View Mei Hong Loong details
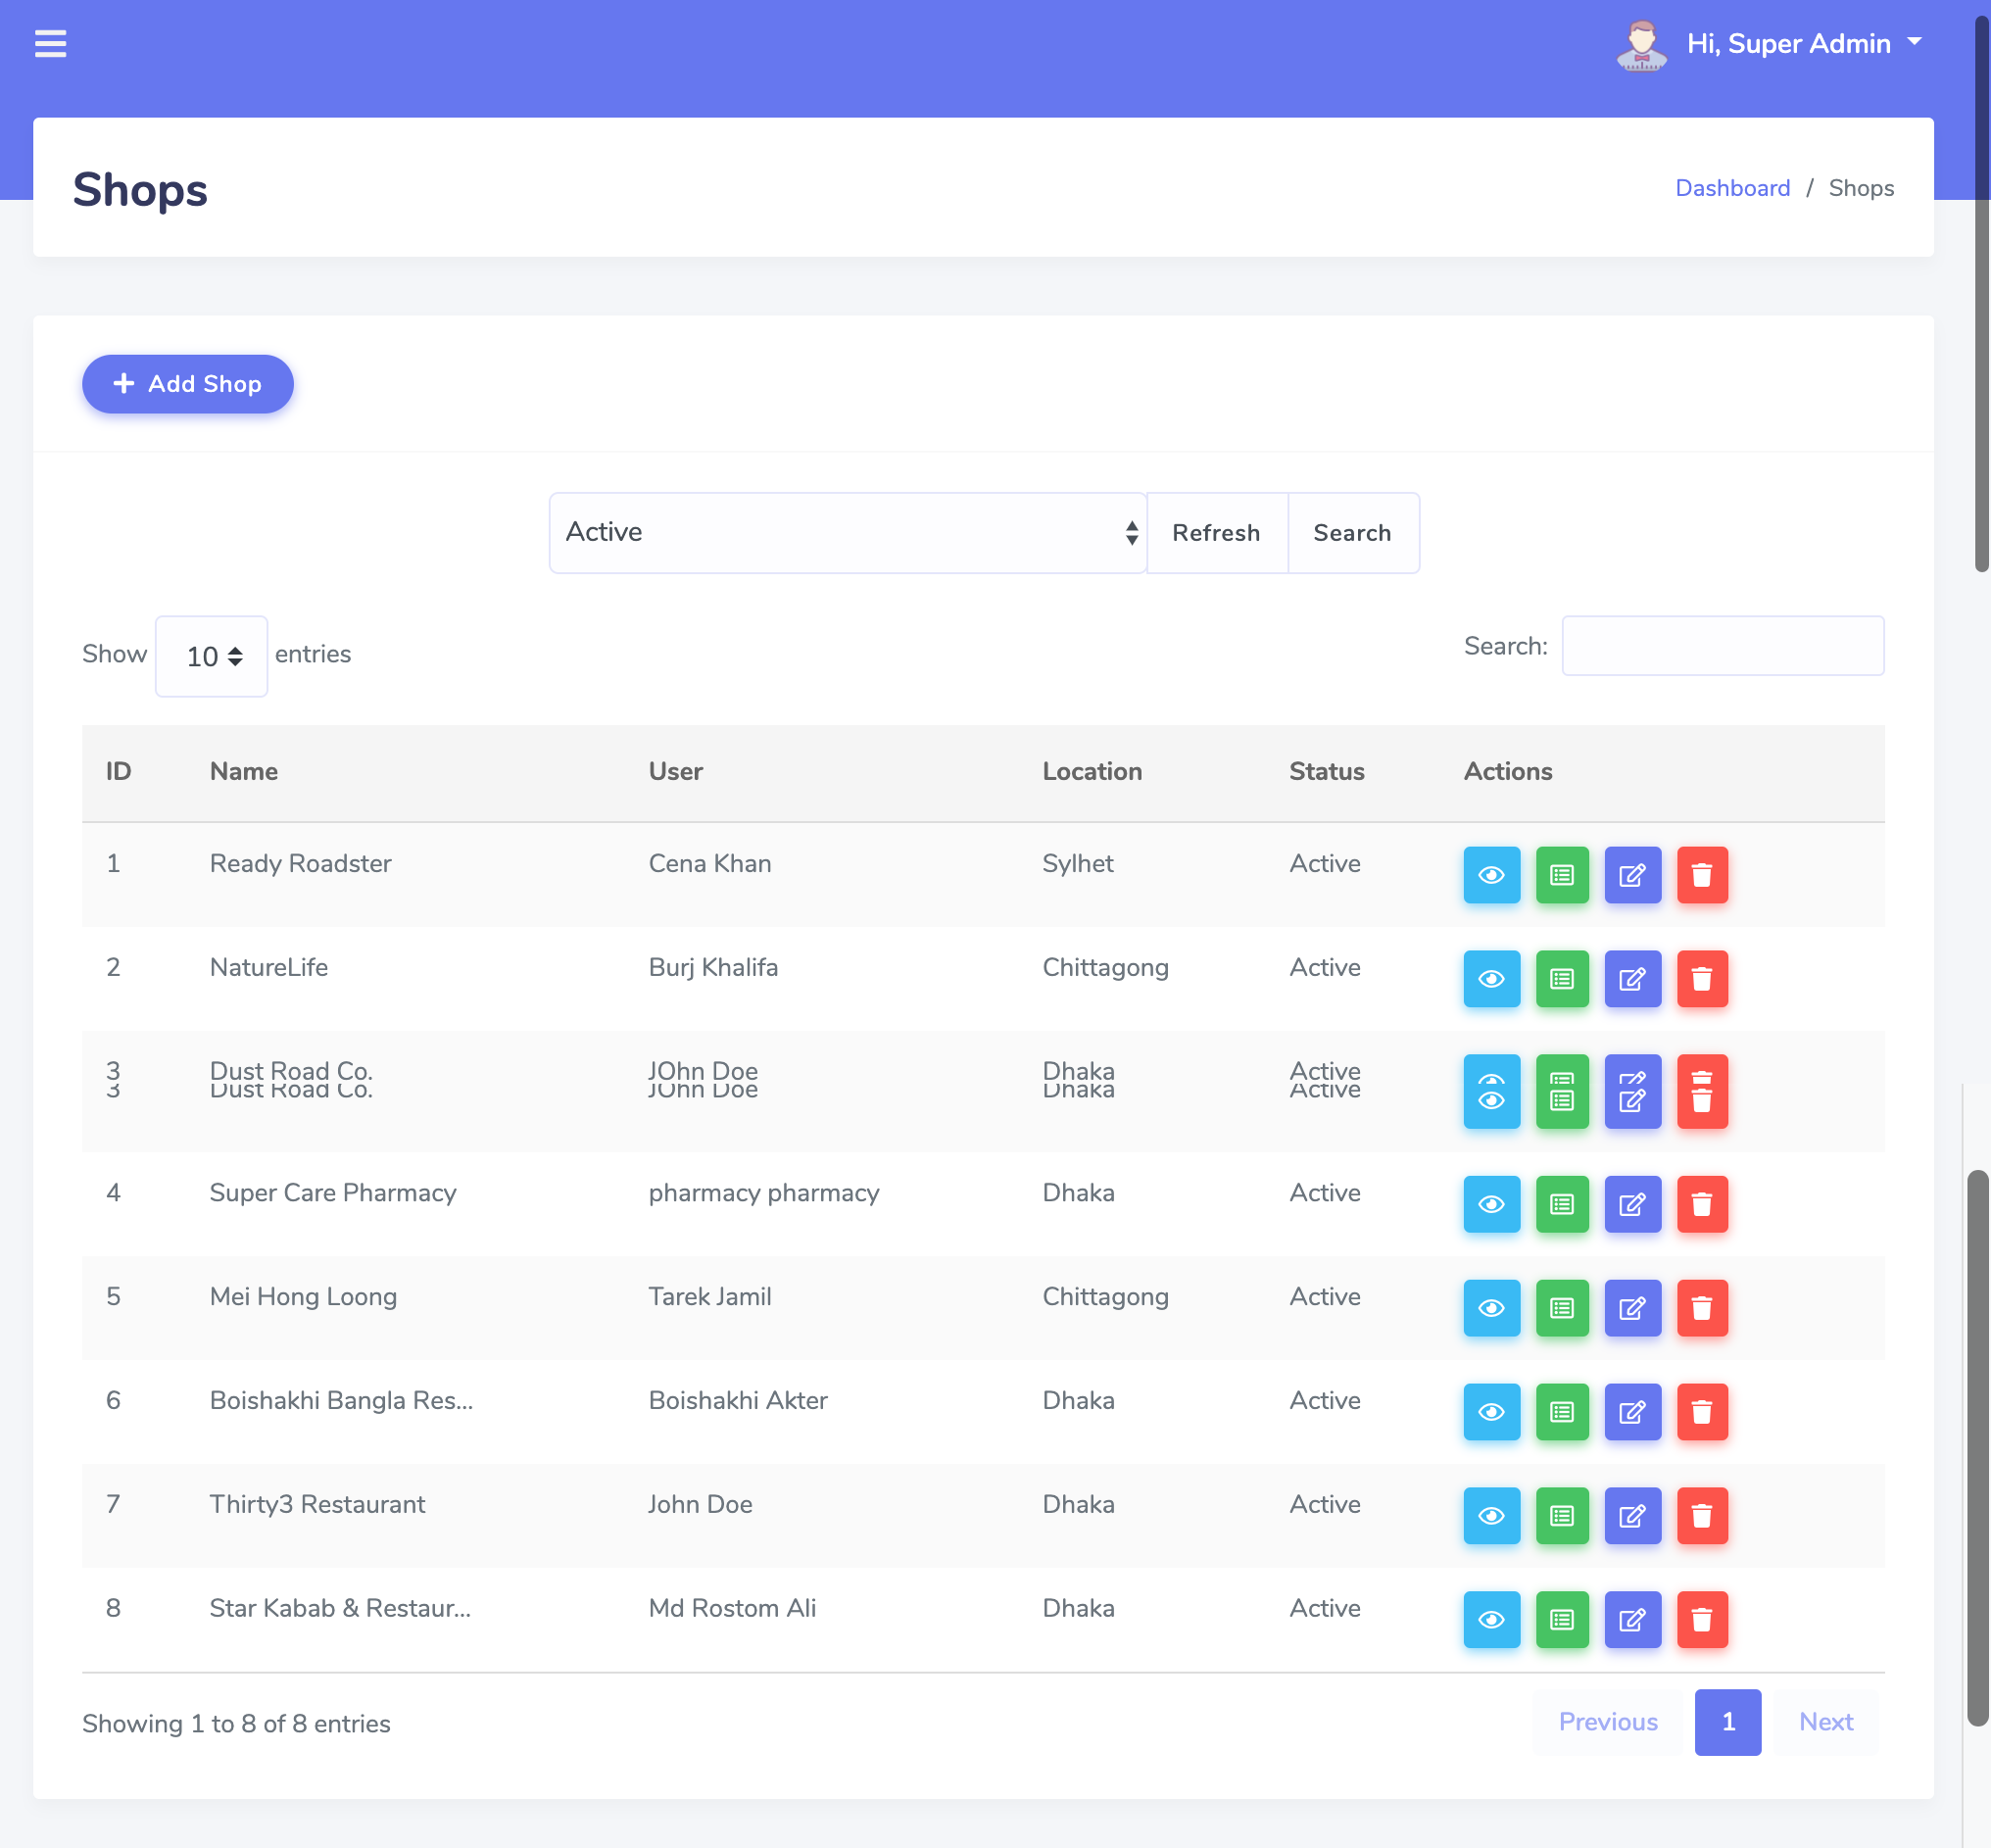This screenshot has width=1991, height=1848. [1491, 1308]
